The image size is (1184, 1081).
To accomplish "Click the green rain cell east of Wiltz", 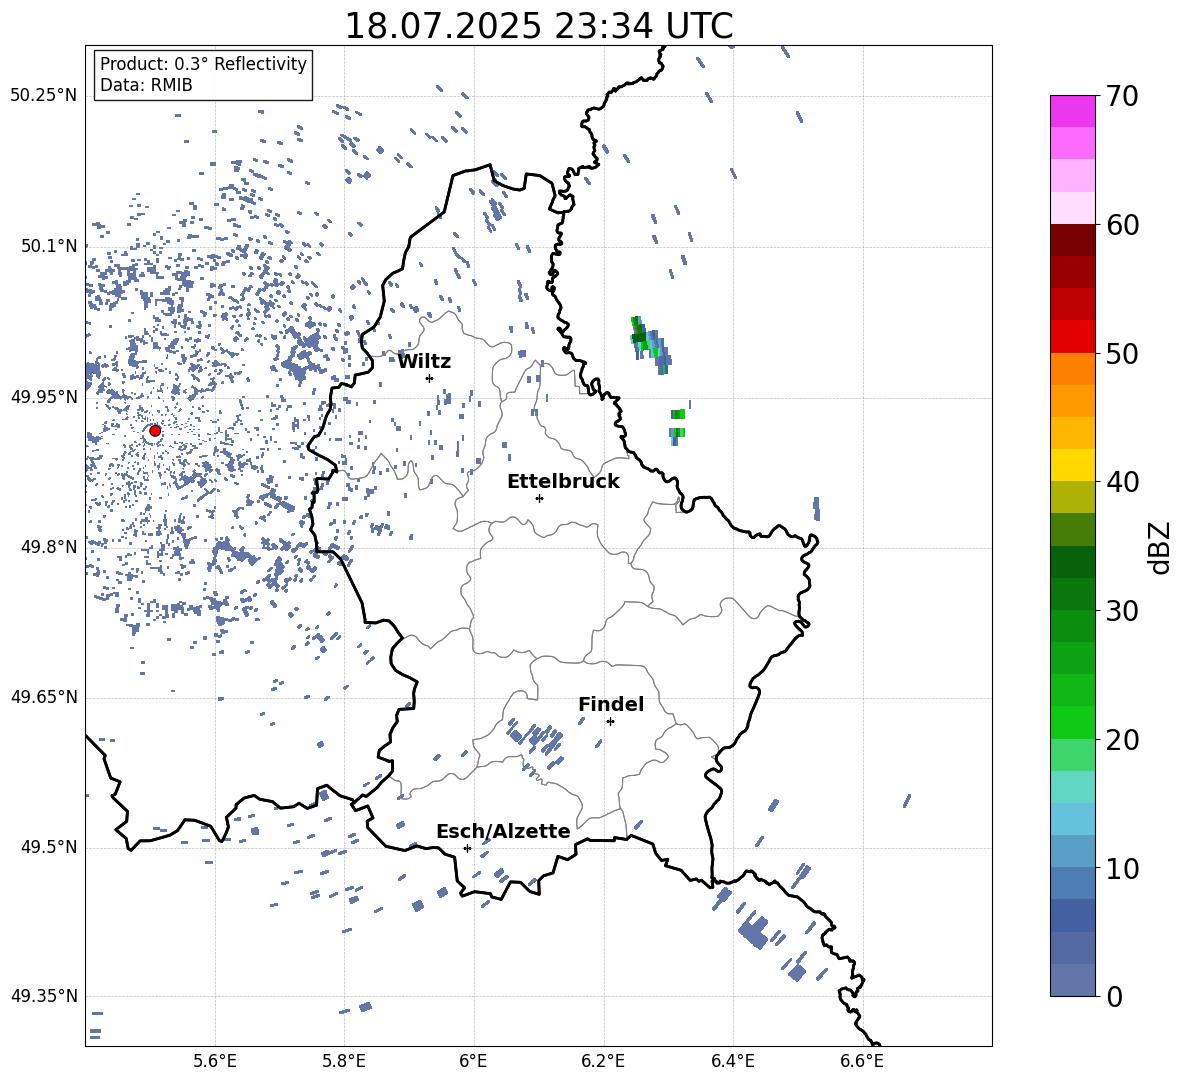I will 649,343.
